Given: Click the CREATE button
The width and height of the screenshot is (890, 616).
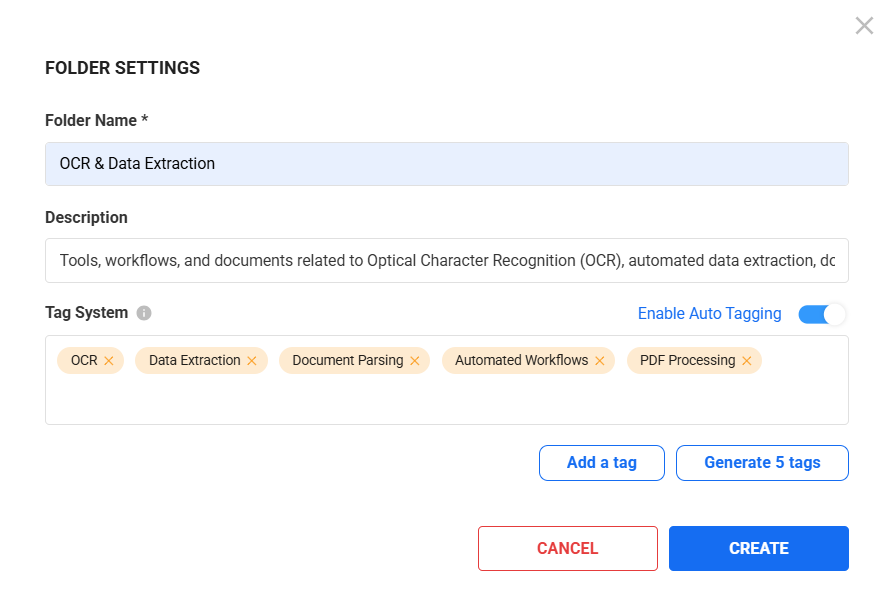Looking at the screenshot, I should [x=758, y=548].
